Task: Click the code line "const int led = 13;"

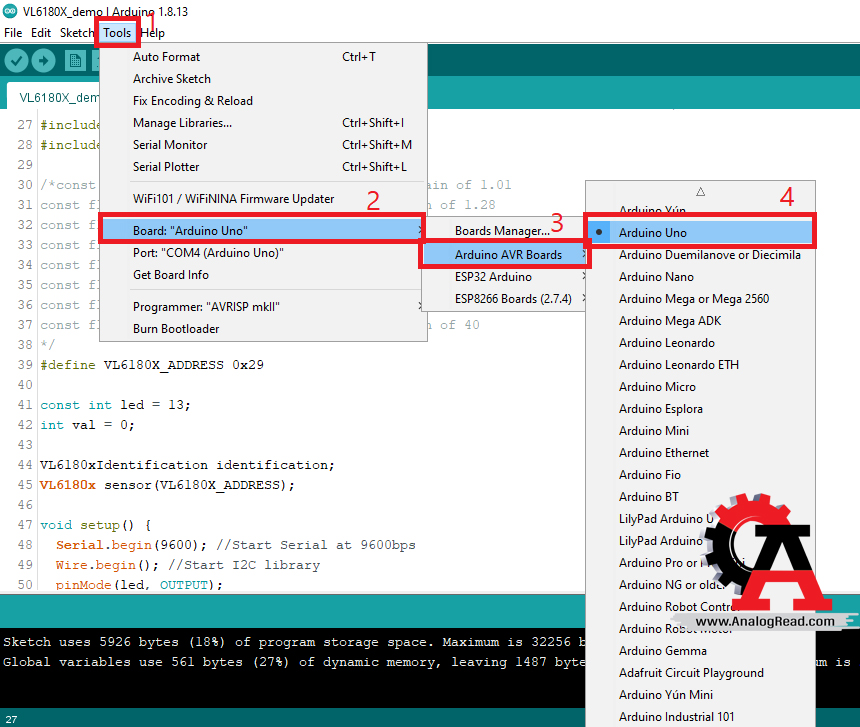Action: [115, 405]
